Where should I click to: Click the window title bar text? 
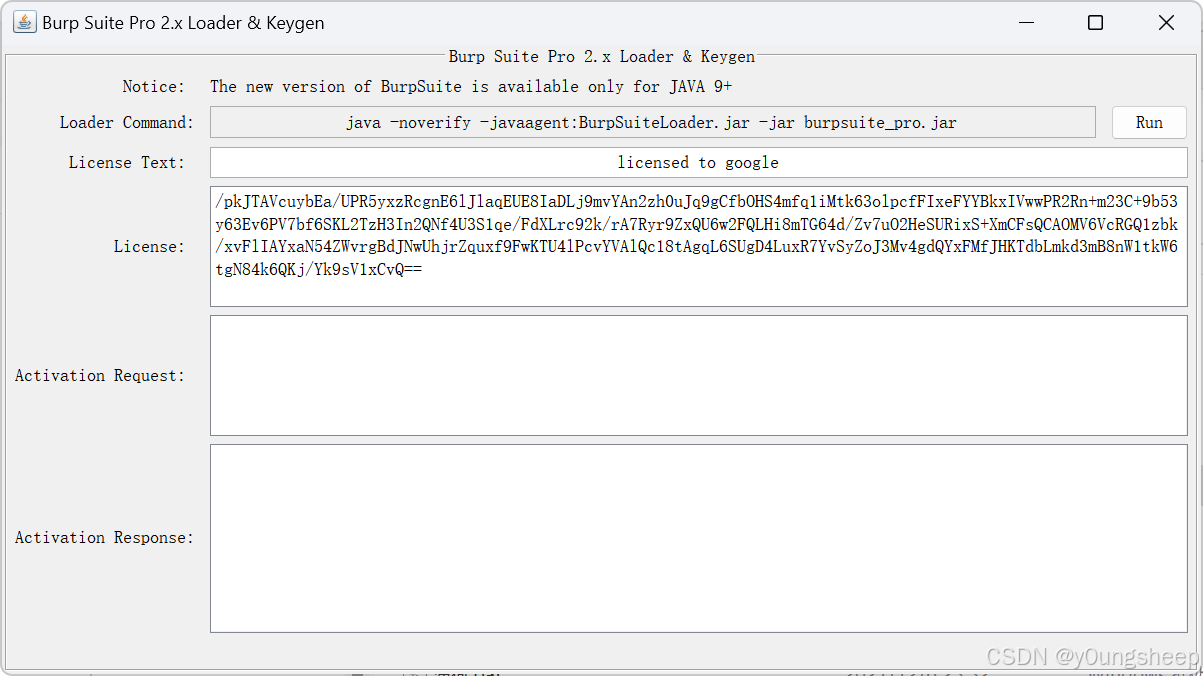click(183, 23)
